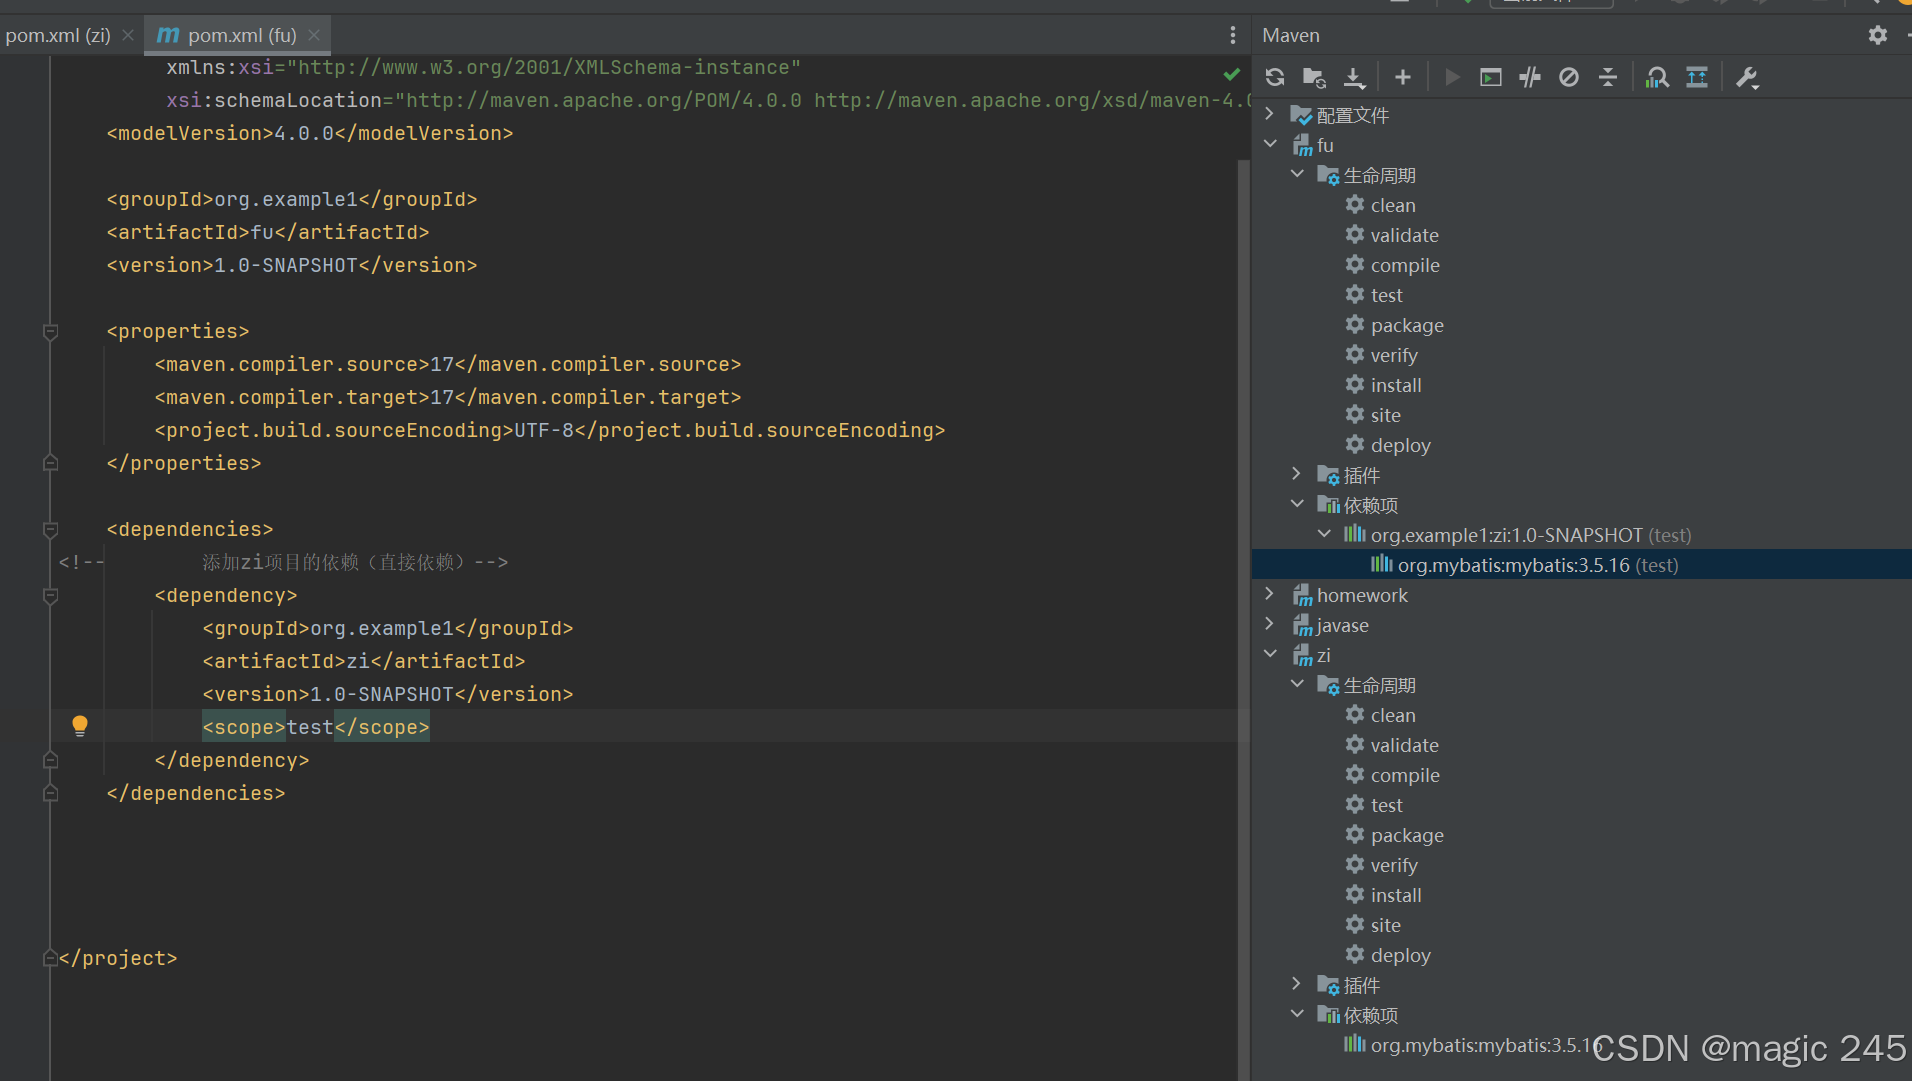Click Generate Sources and Update Folders icon

coord(1314,77)
